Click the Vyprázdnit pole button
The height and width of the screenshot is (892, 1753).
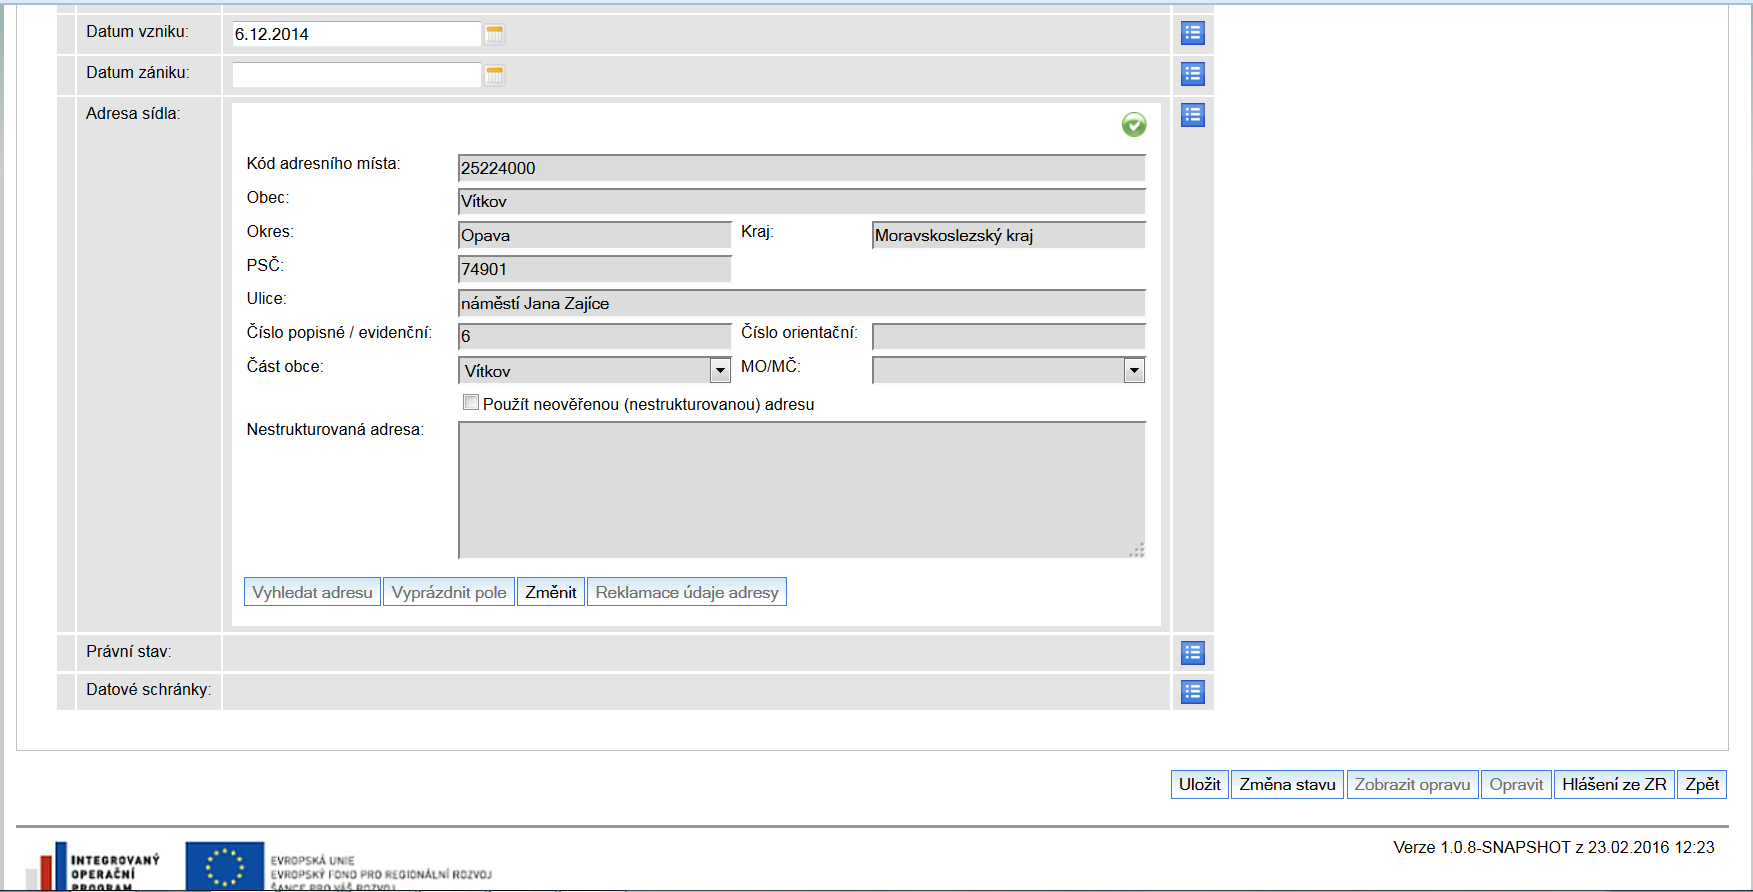449,592
